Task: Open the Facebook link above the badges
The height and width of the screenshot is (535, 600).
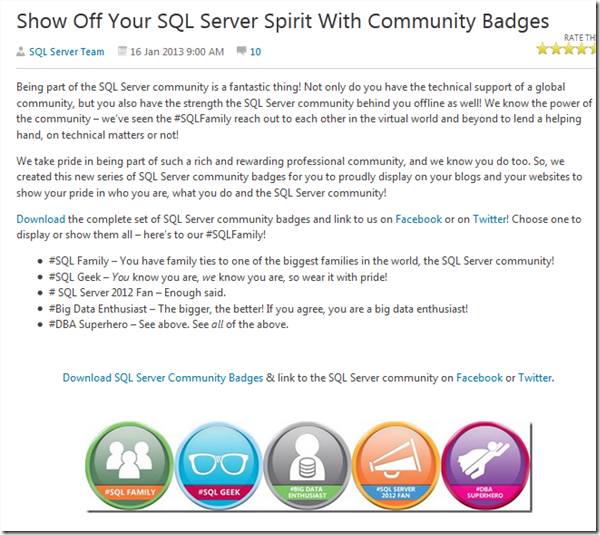Action: coord(479,378)
